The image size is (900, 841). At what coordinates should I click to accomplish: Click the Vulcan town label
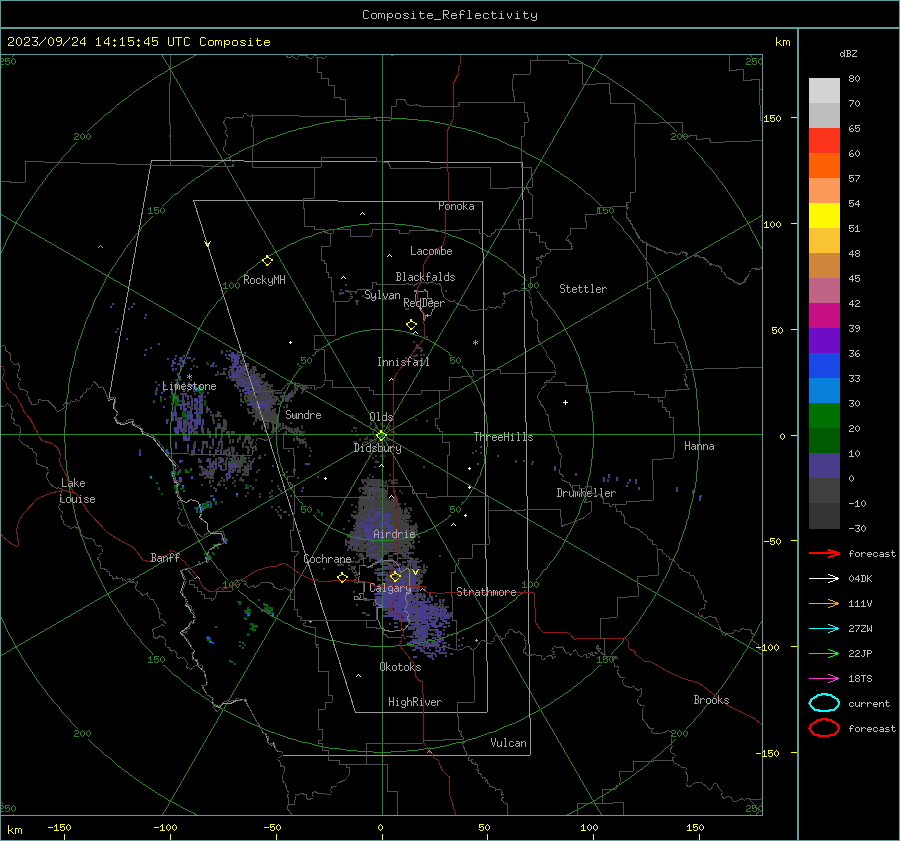508,743
